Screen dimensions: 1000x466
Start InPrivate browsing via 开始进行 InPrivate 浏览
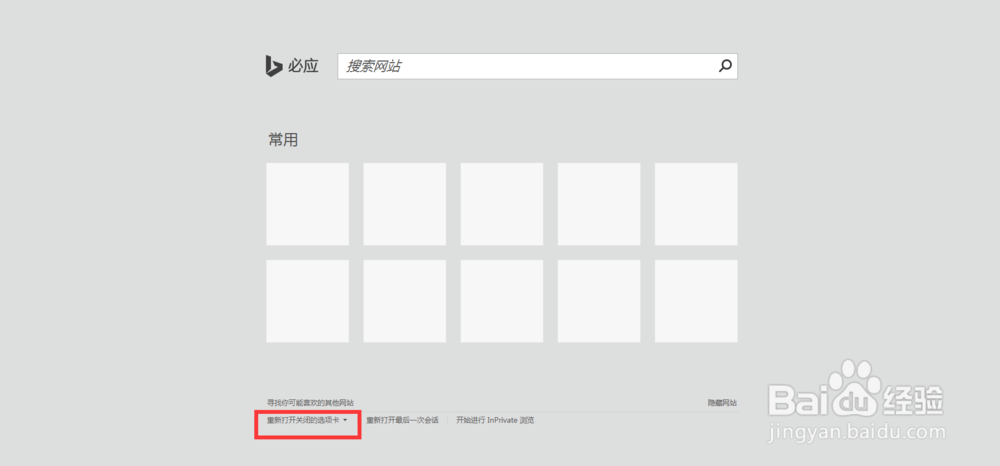point(495,421)
